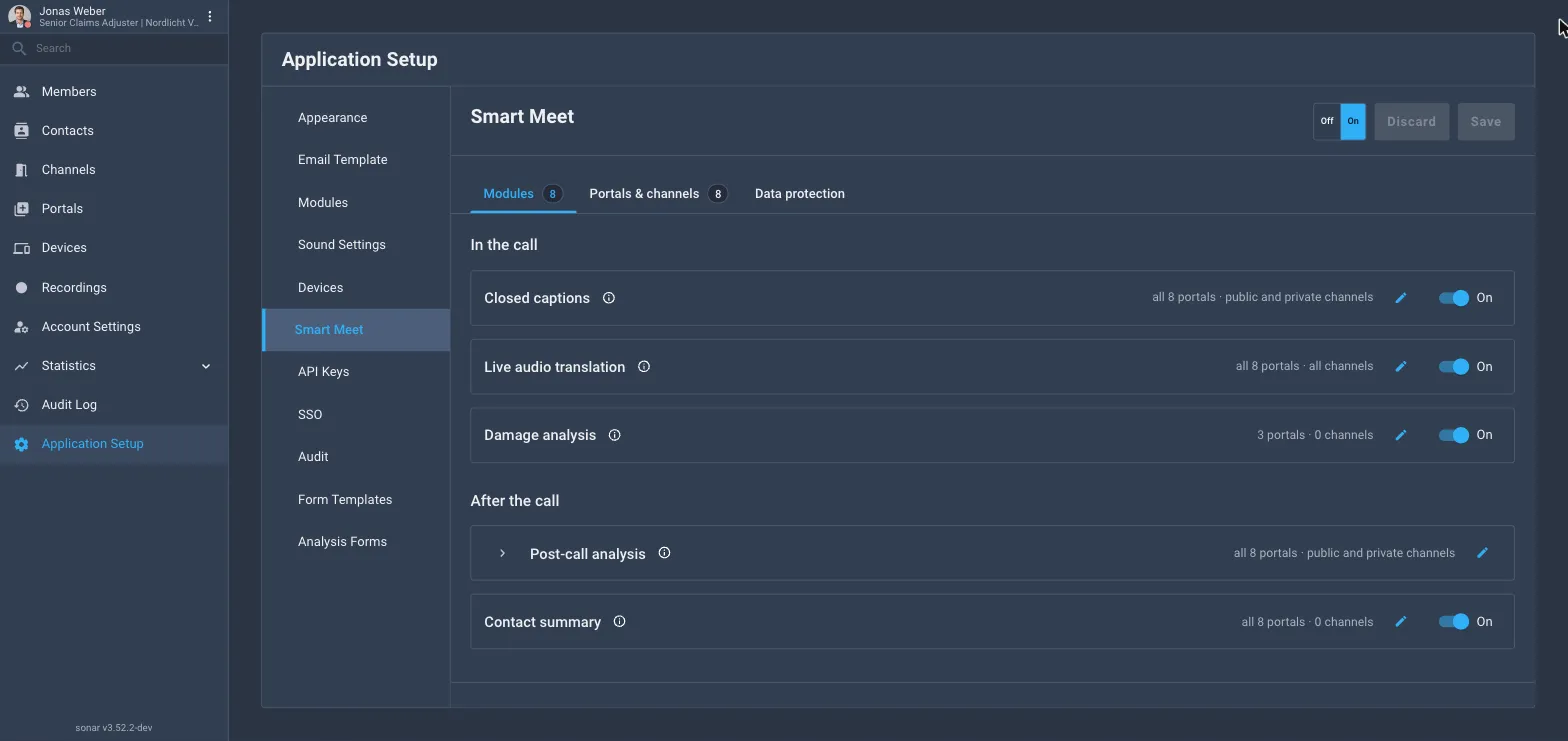Show info for Contact summary
The width and height of the screenshot is (1568, 741).
619,622
